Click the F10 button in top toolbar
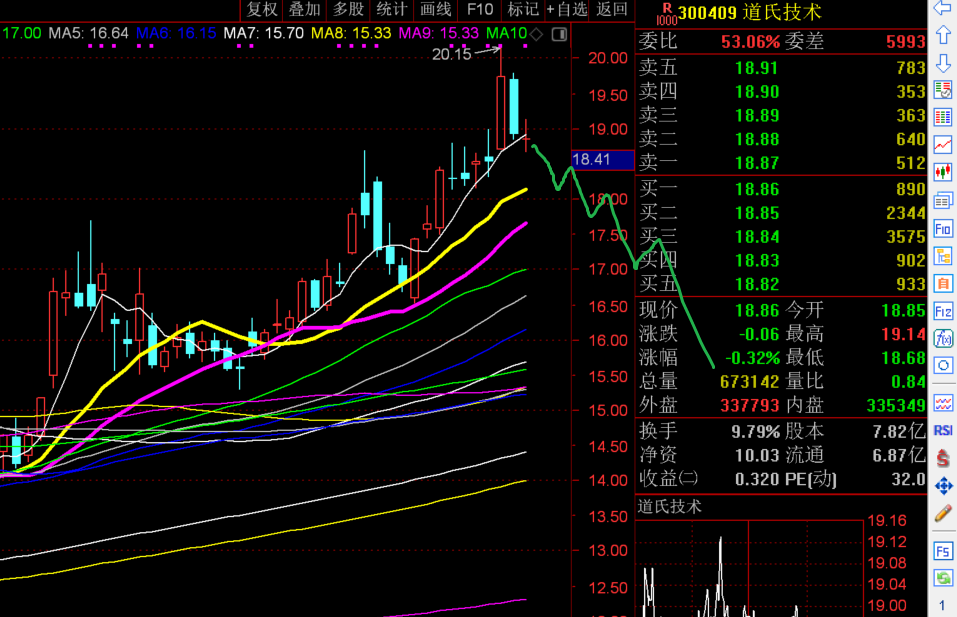 (x=480, y=10)
